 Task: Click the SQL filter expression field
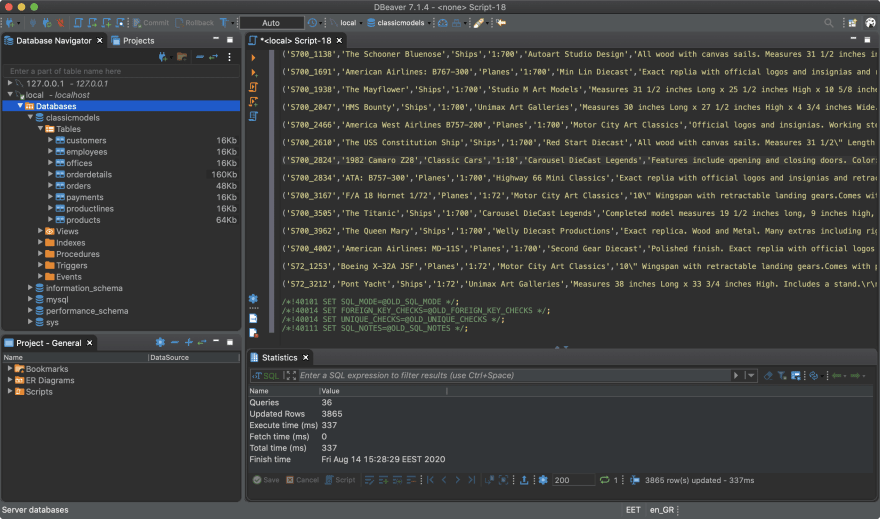point(514,375)
